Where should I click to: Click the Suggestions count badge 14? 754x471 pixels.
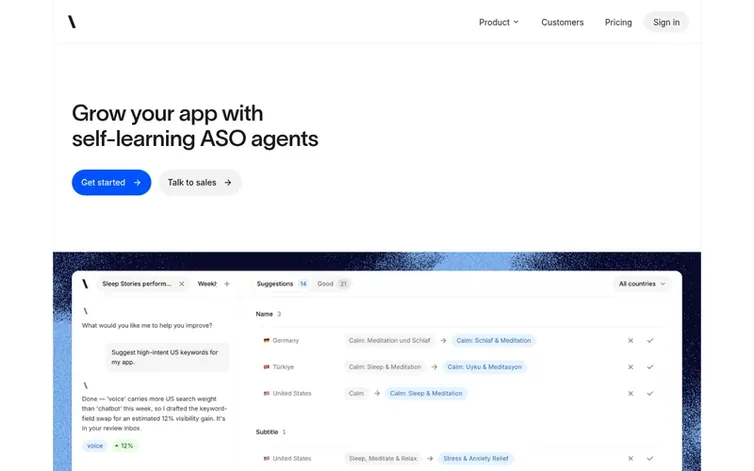tap(303, 284)
